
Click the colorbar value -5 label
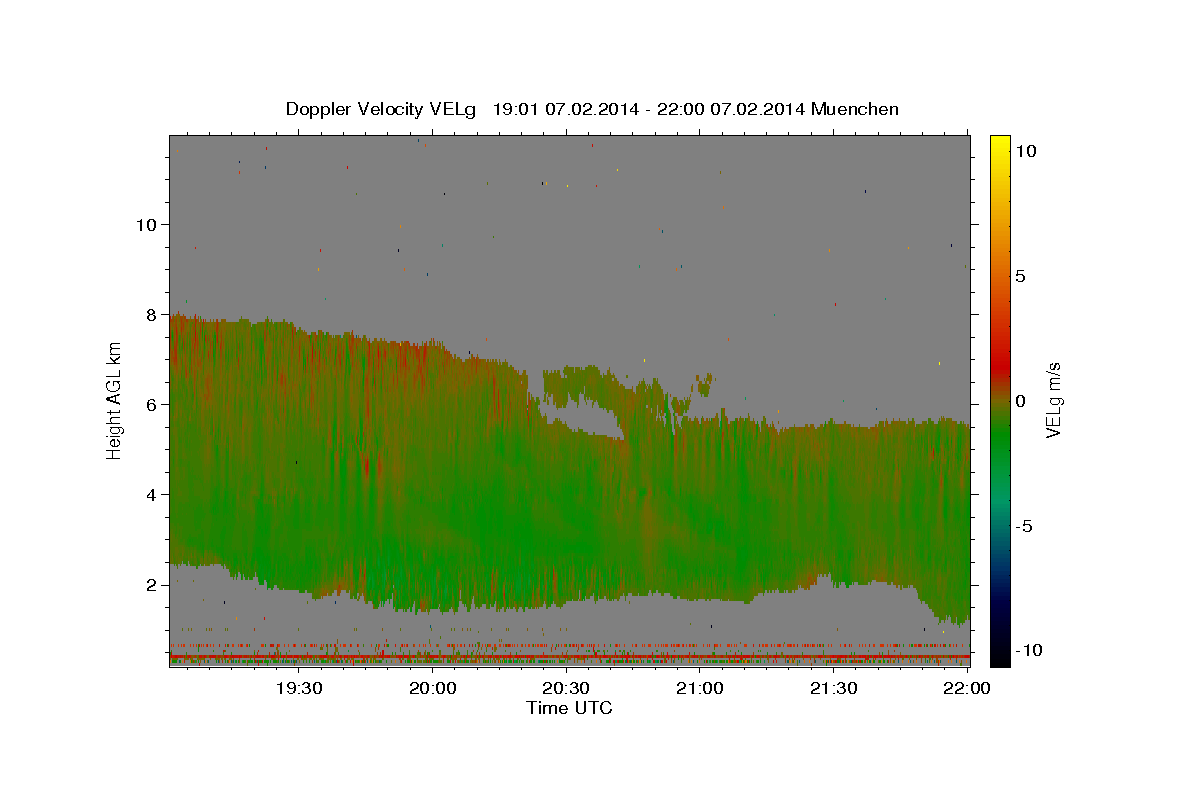pos(1024,526)
